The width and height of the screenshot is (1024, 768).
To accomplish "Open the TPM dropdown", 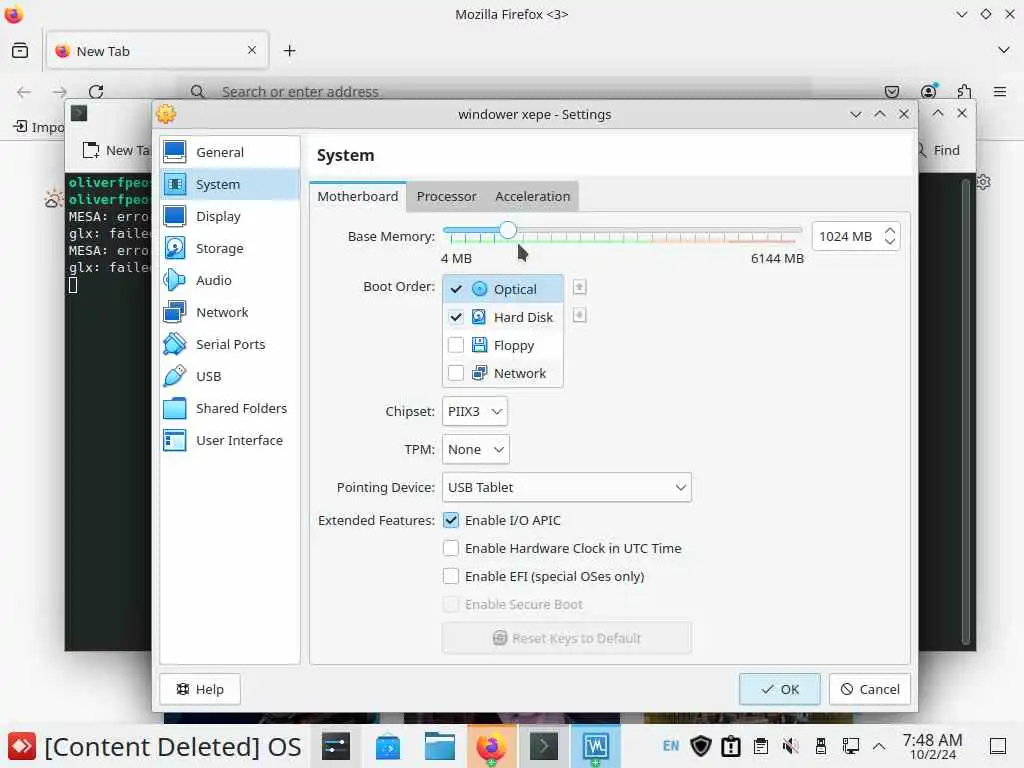I will (x=475, y=449).
